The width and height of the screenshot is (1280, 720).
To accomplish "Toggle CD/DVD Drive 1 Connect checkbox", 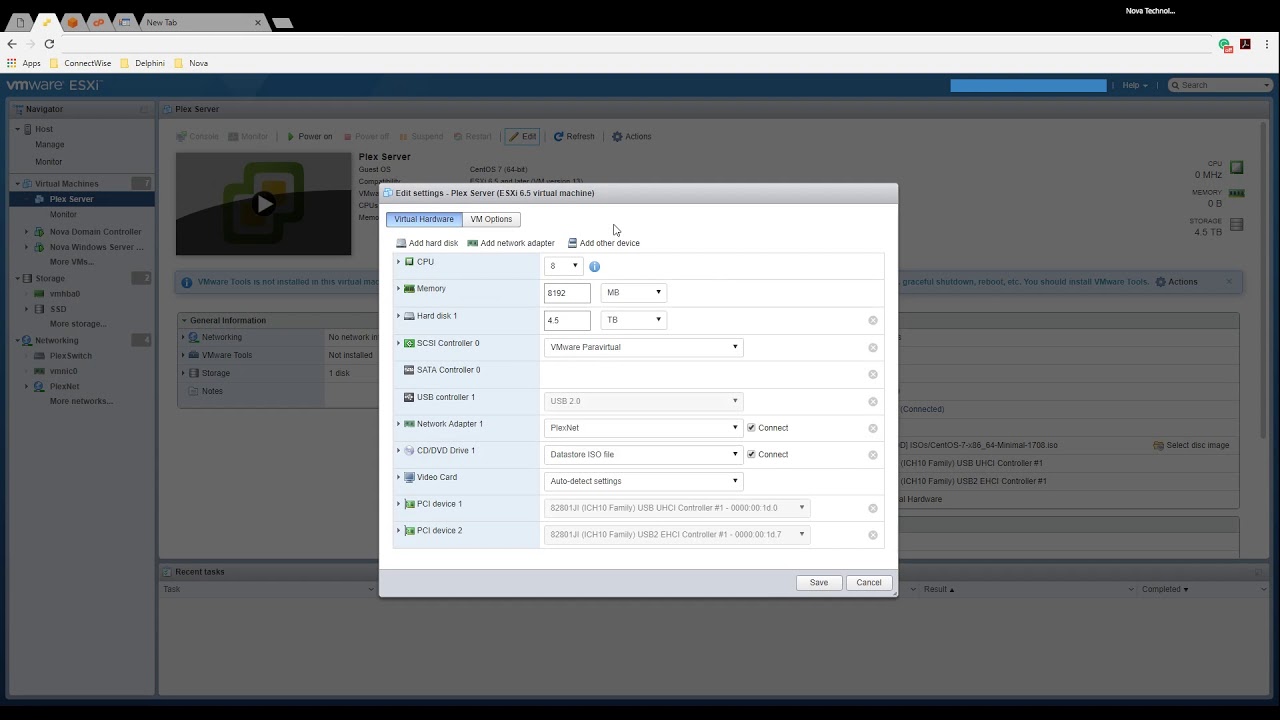I will tap(752, 454).
